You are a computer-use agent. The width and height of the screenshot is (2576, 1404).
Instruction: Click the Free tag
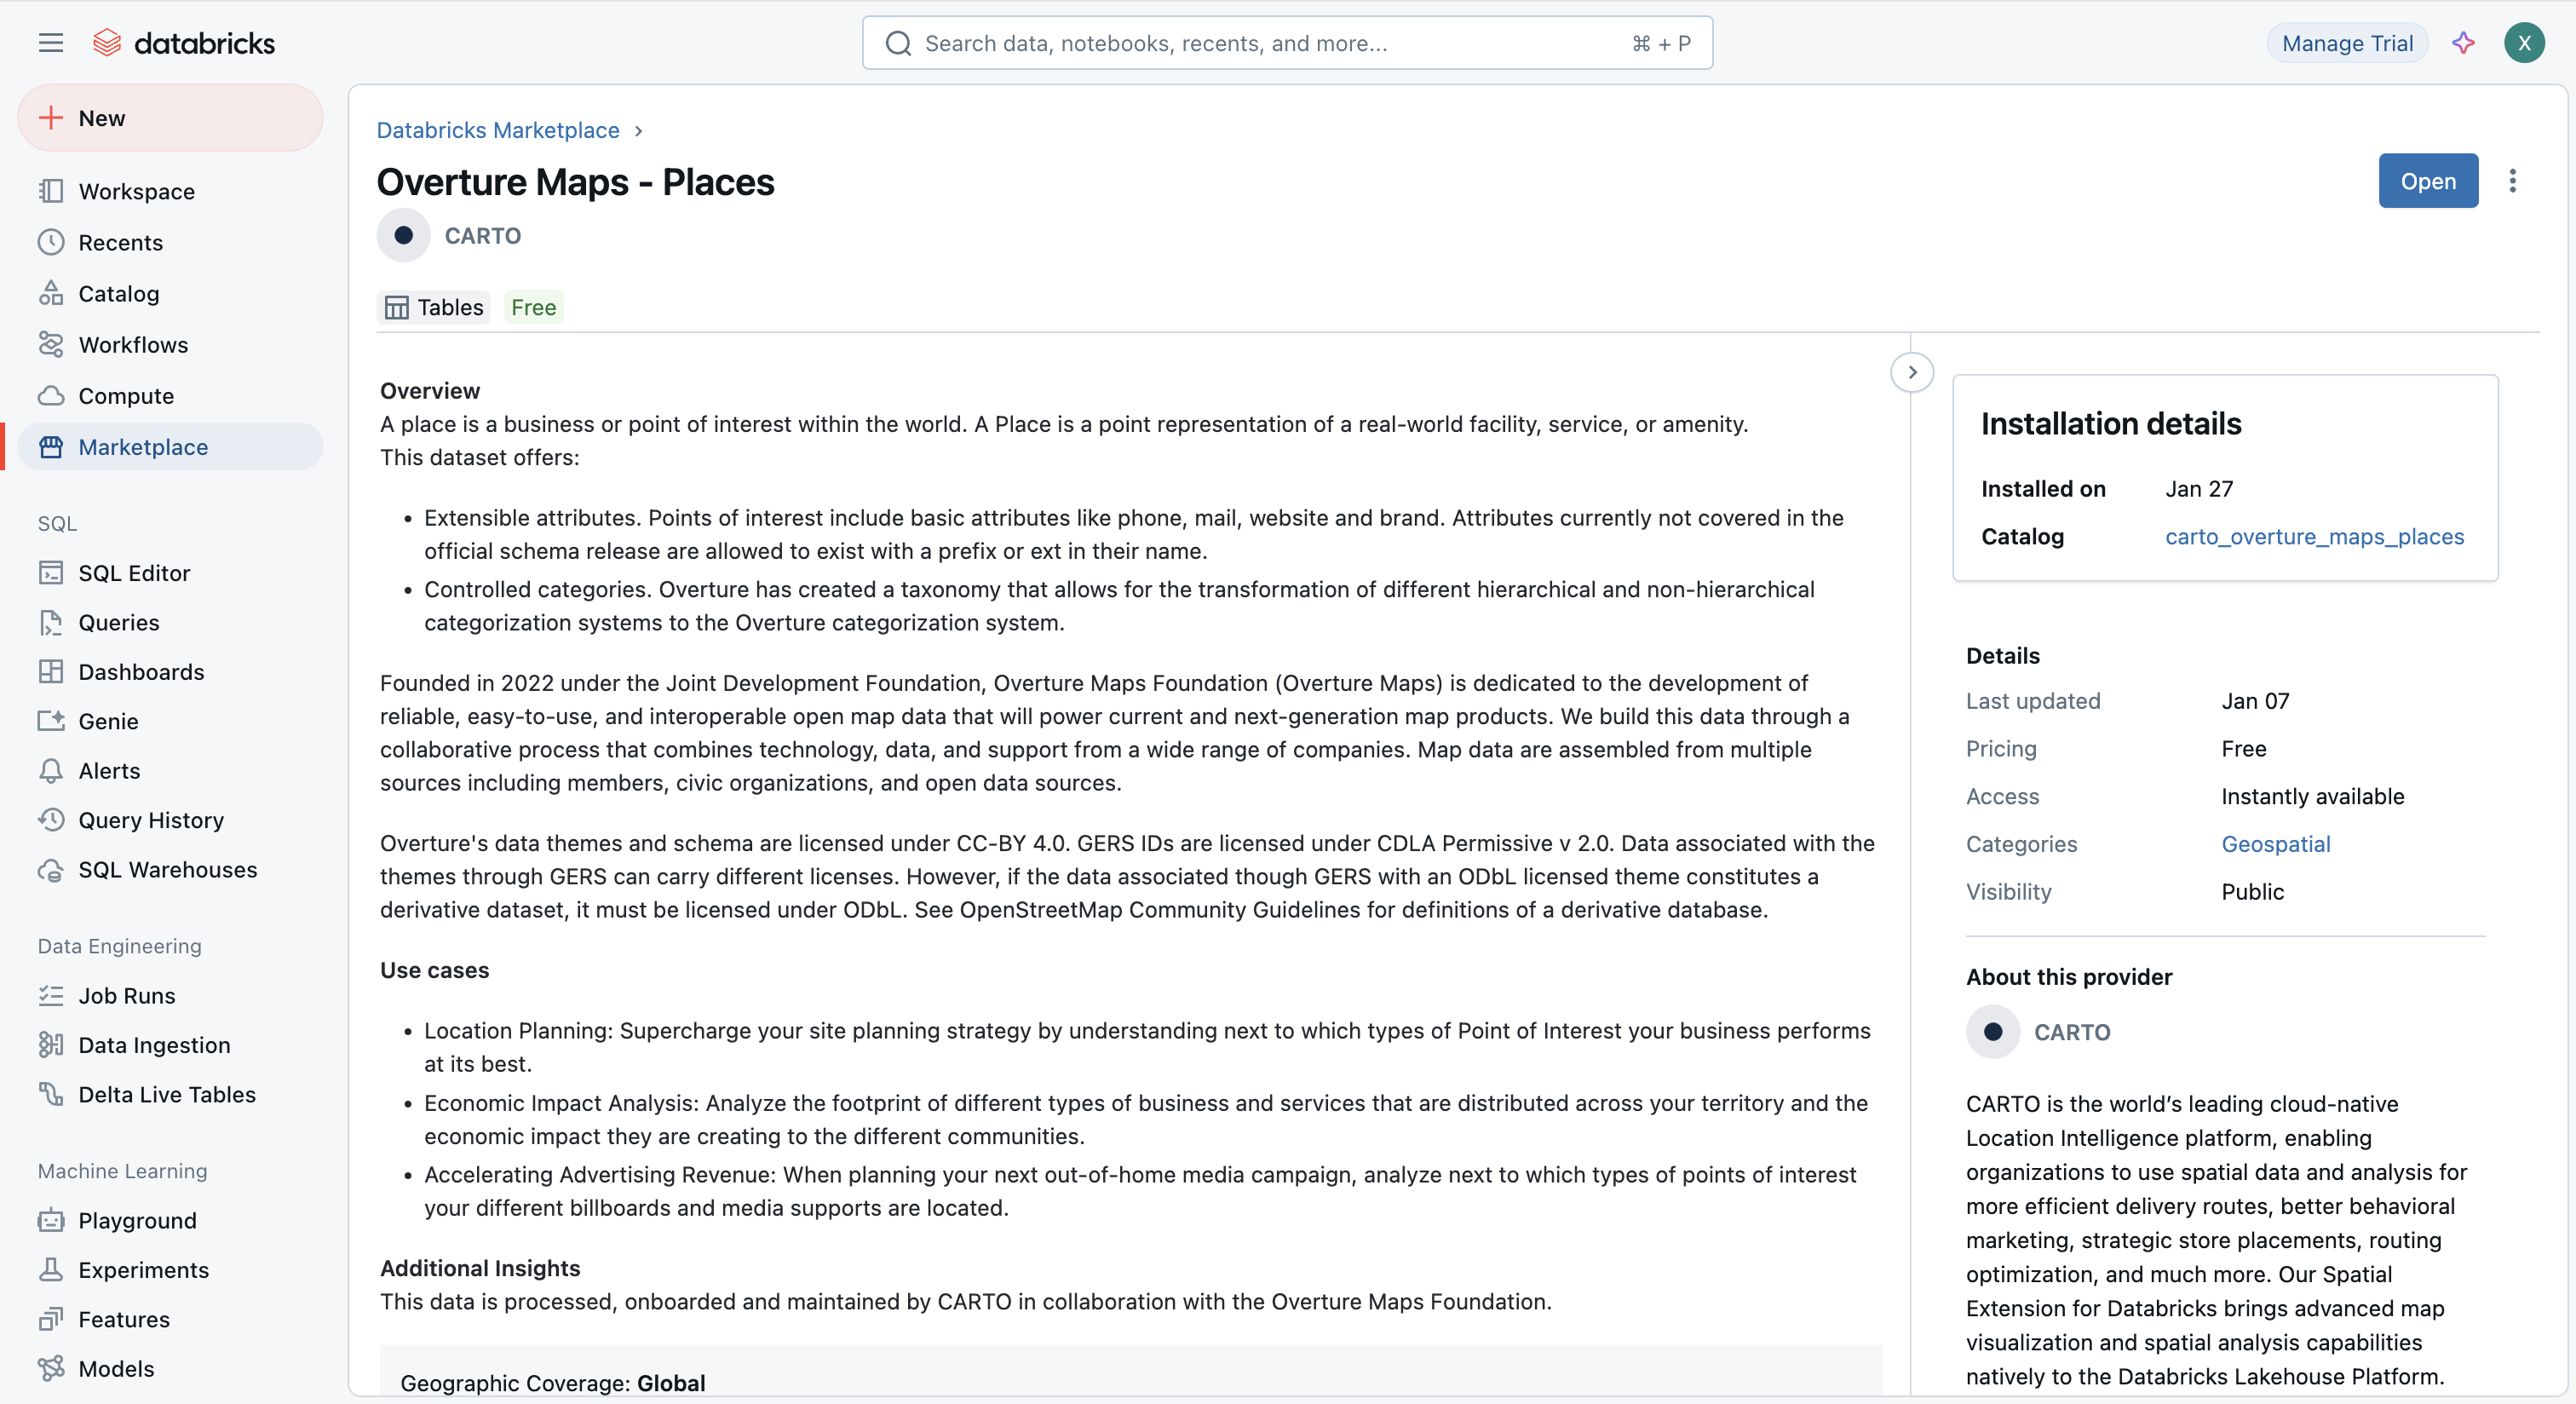pos(533,307)
